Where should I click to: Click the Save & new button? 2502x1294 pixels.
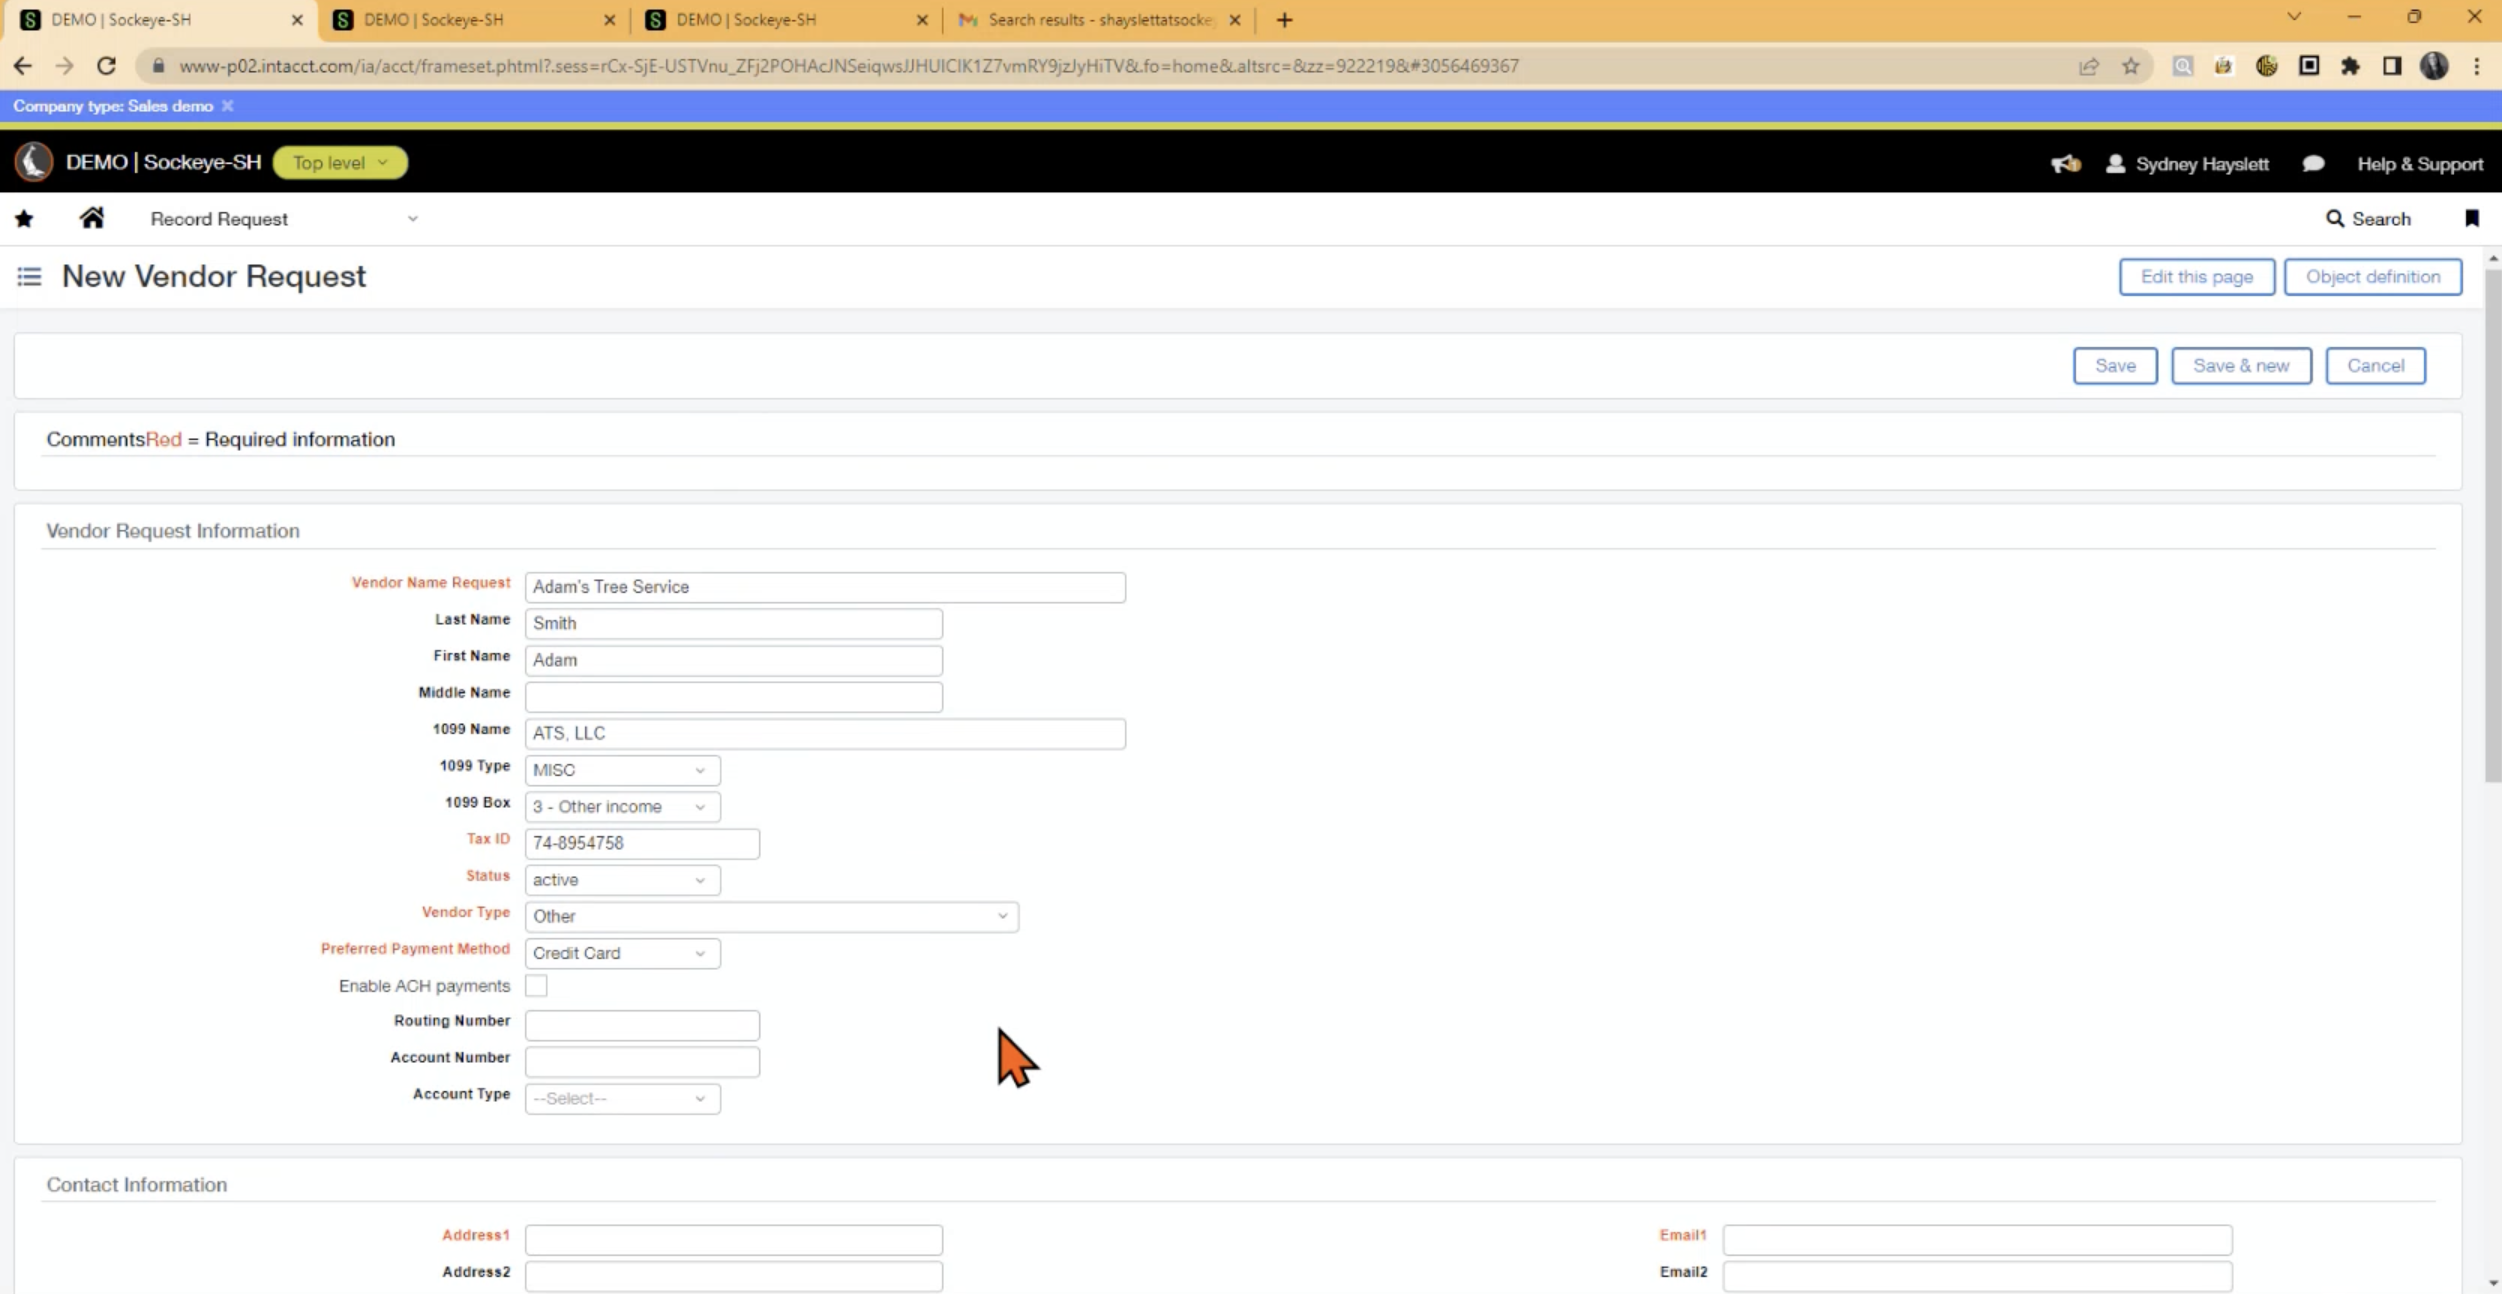pyautogui.click(x=2241, y=366)
